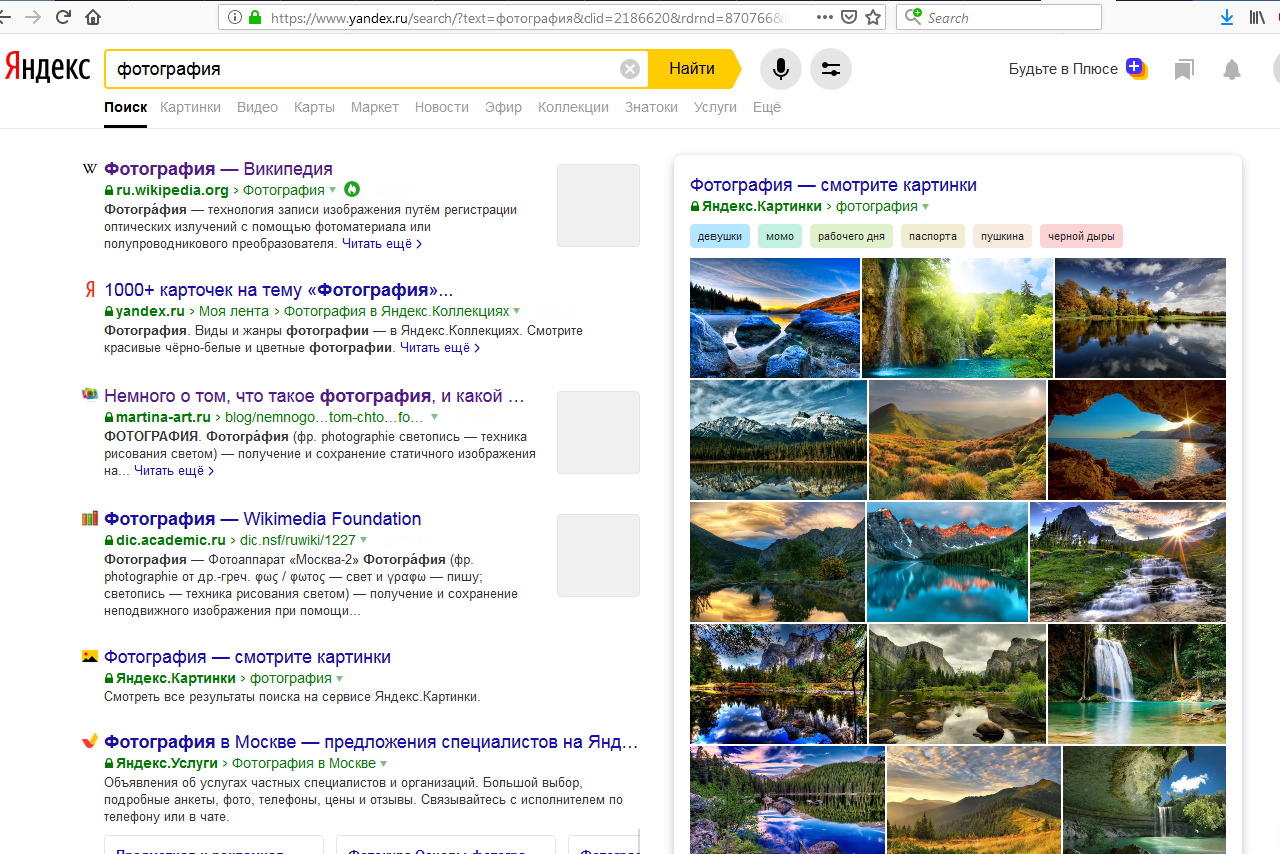The image size is (1280, 854).
Task: Open the Новости tab
Action: pos(442,107)
